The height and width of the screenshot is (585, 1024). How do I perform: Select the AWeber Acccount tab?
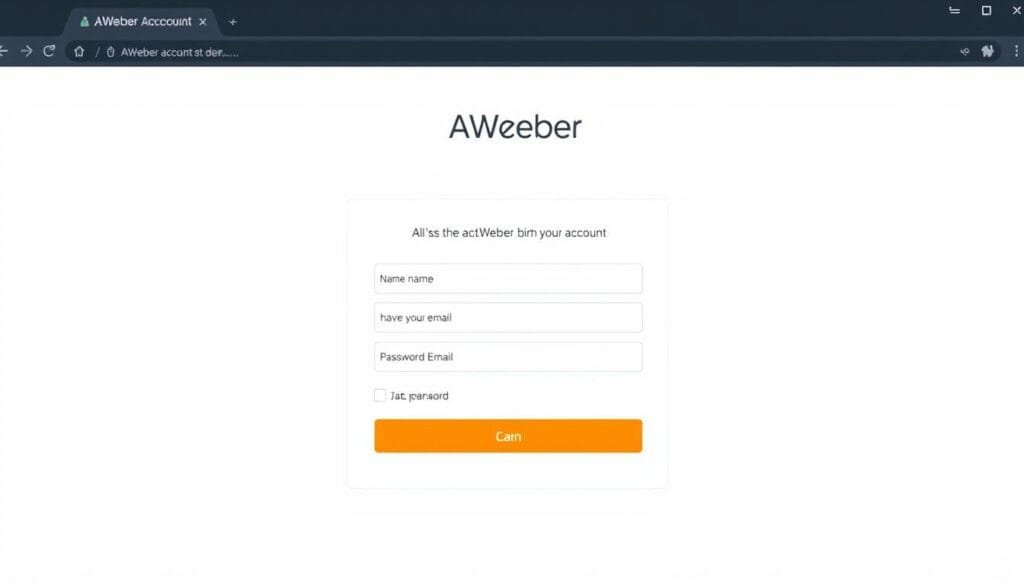[x=142, y=22]
